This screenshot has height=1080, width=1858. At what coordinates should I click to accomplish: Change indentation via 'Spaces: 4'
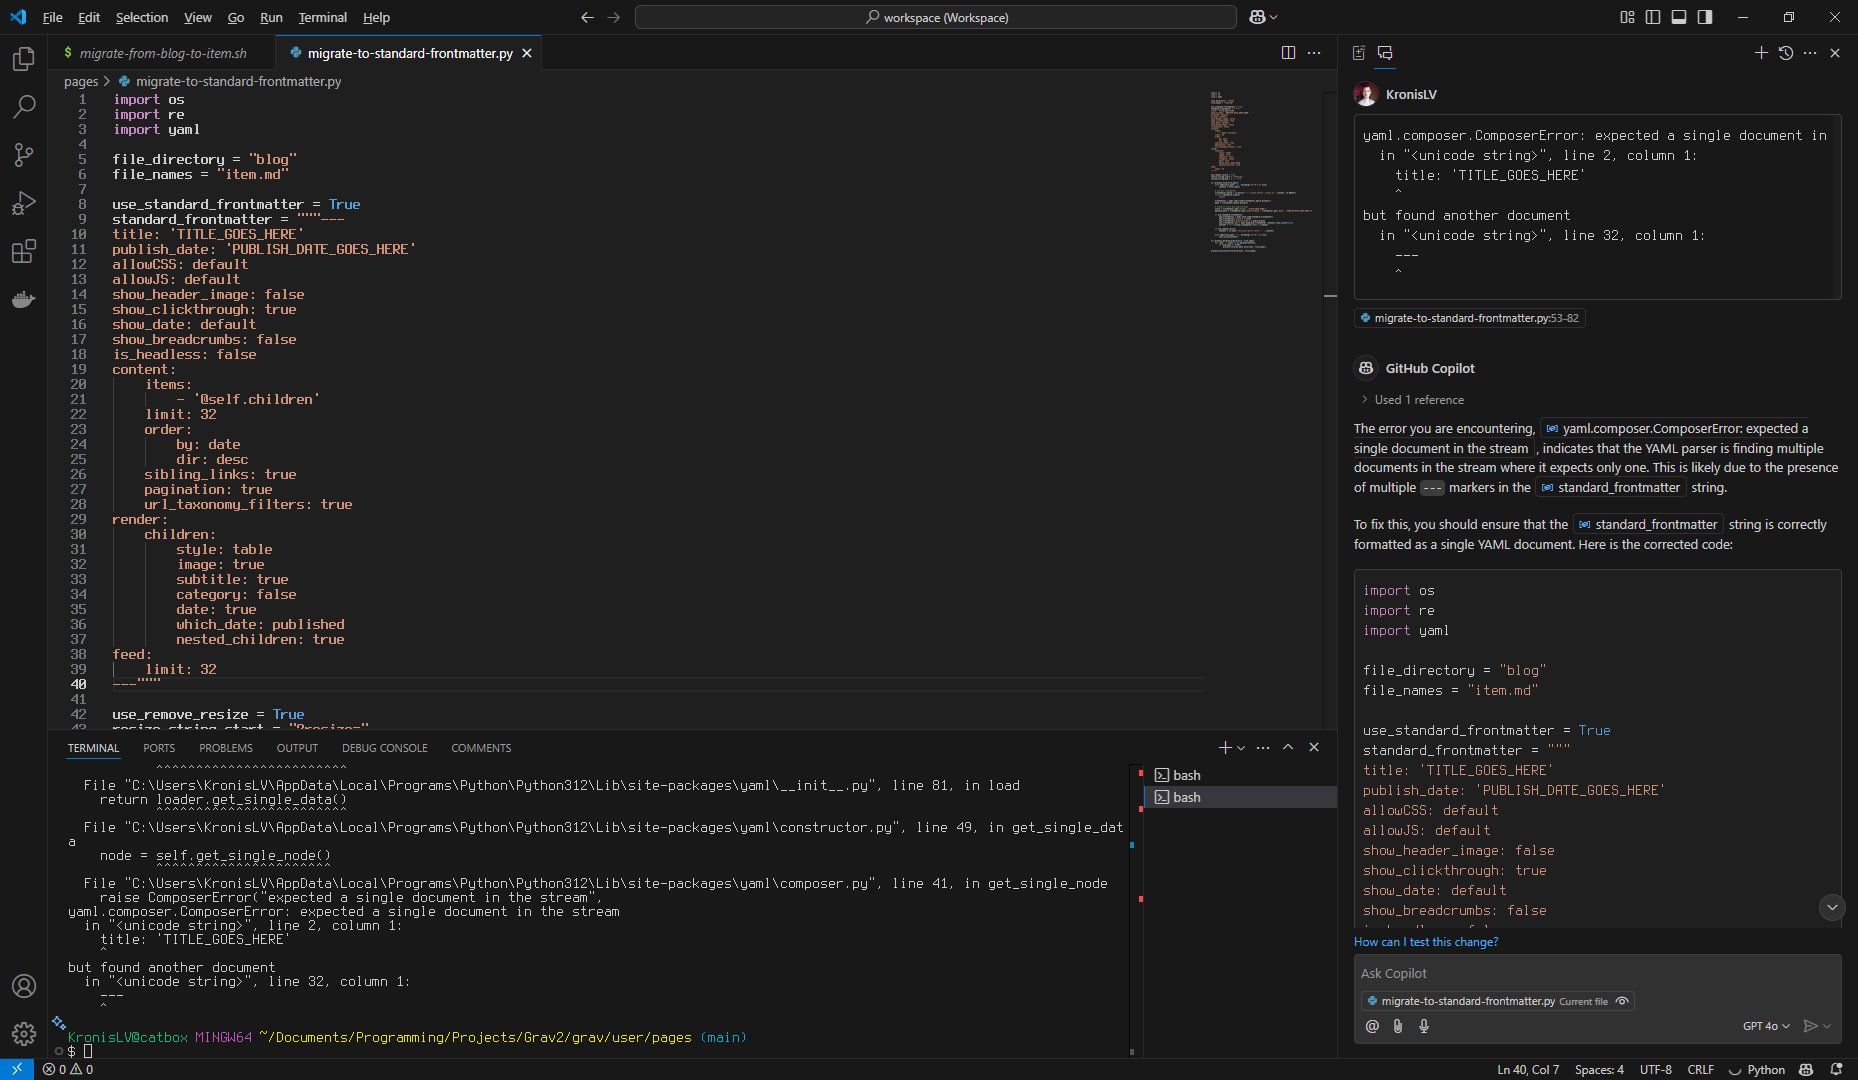(x=1599, y=1069)
